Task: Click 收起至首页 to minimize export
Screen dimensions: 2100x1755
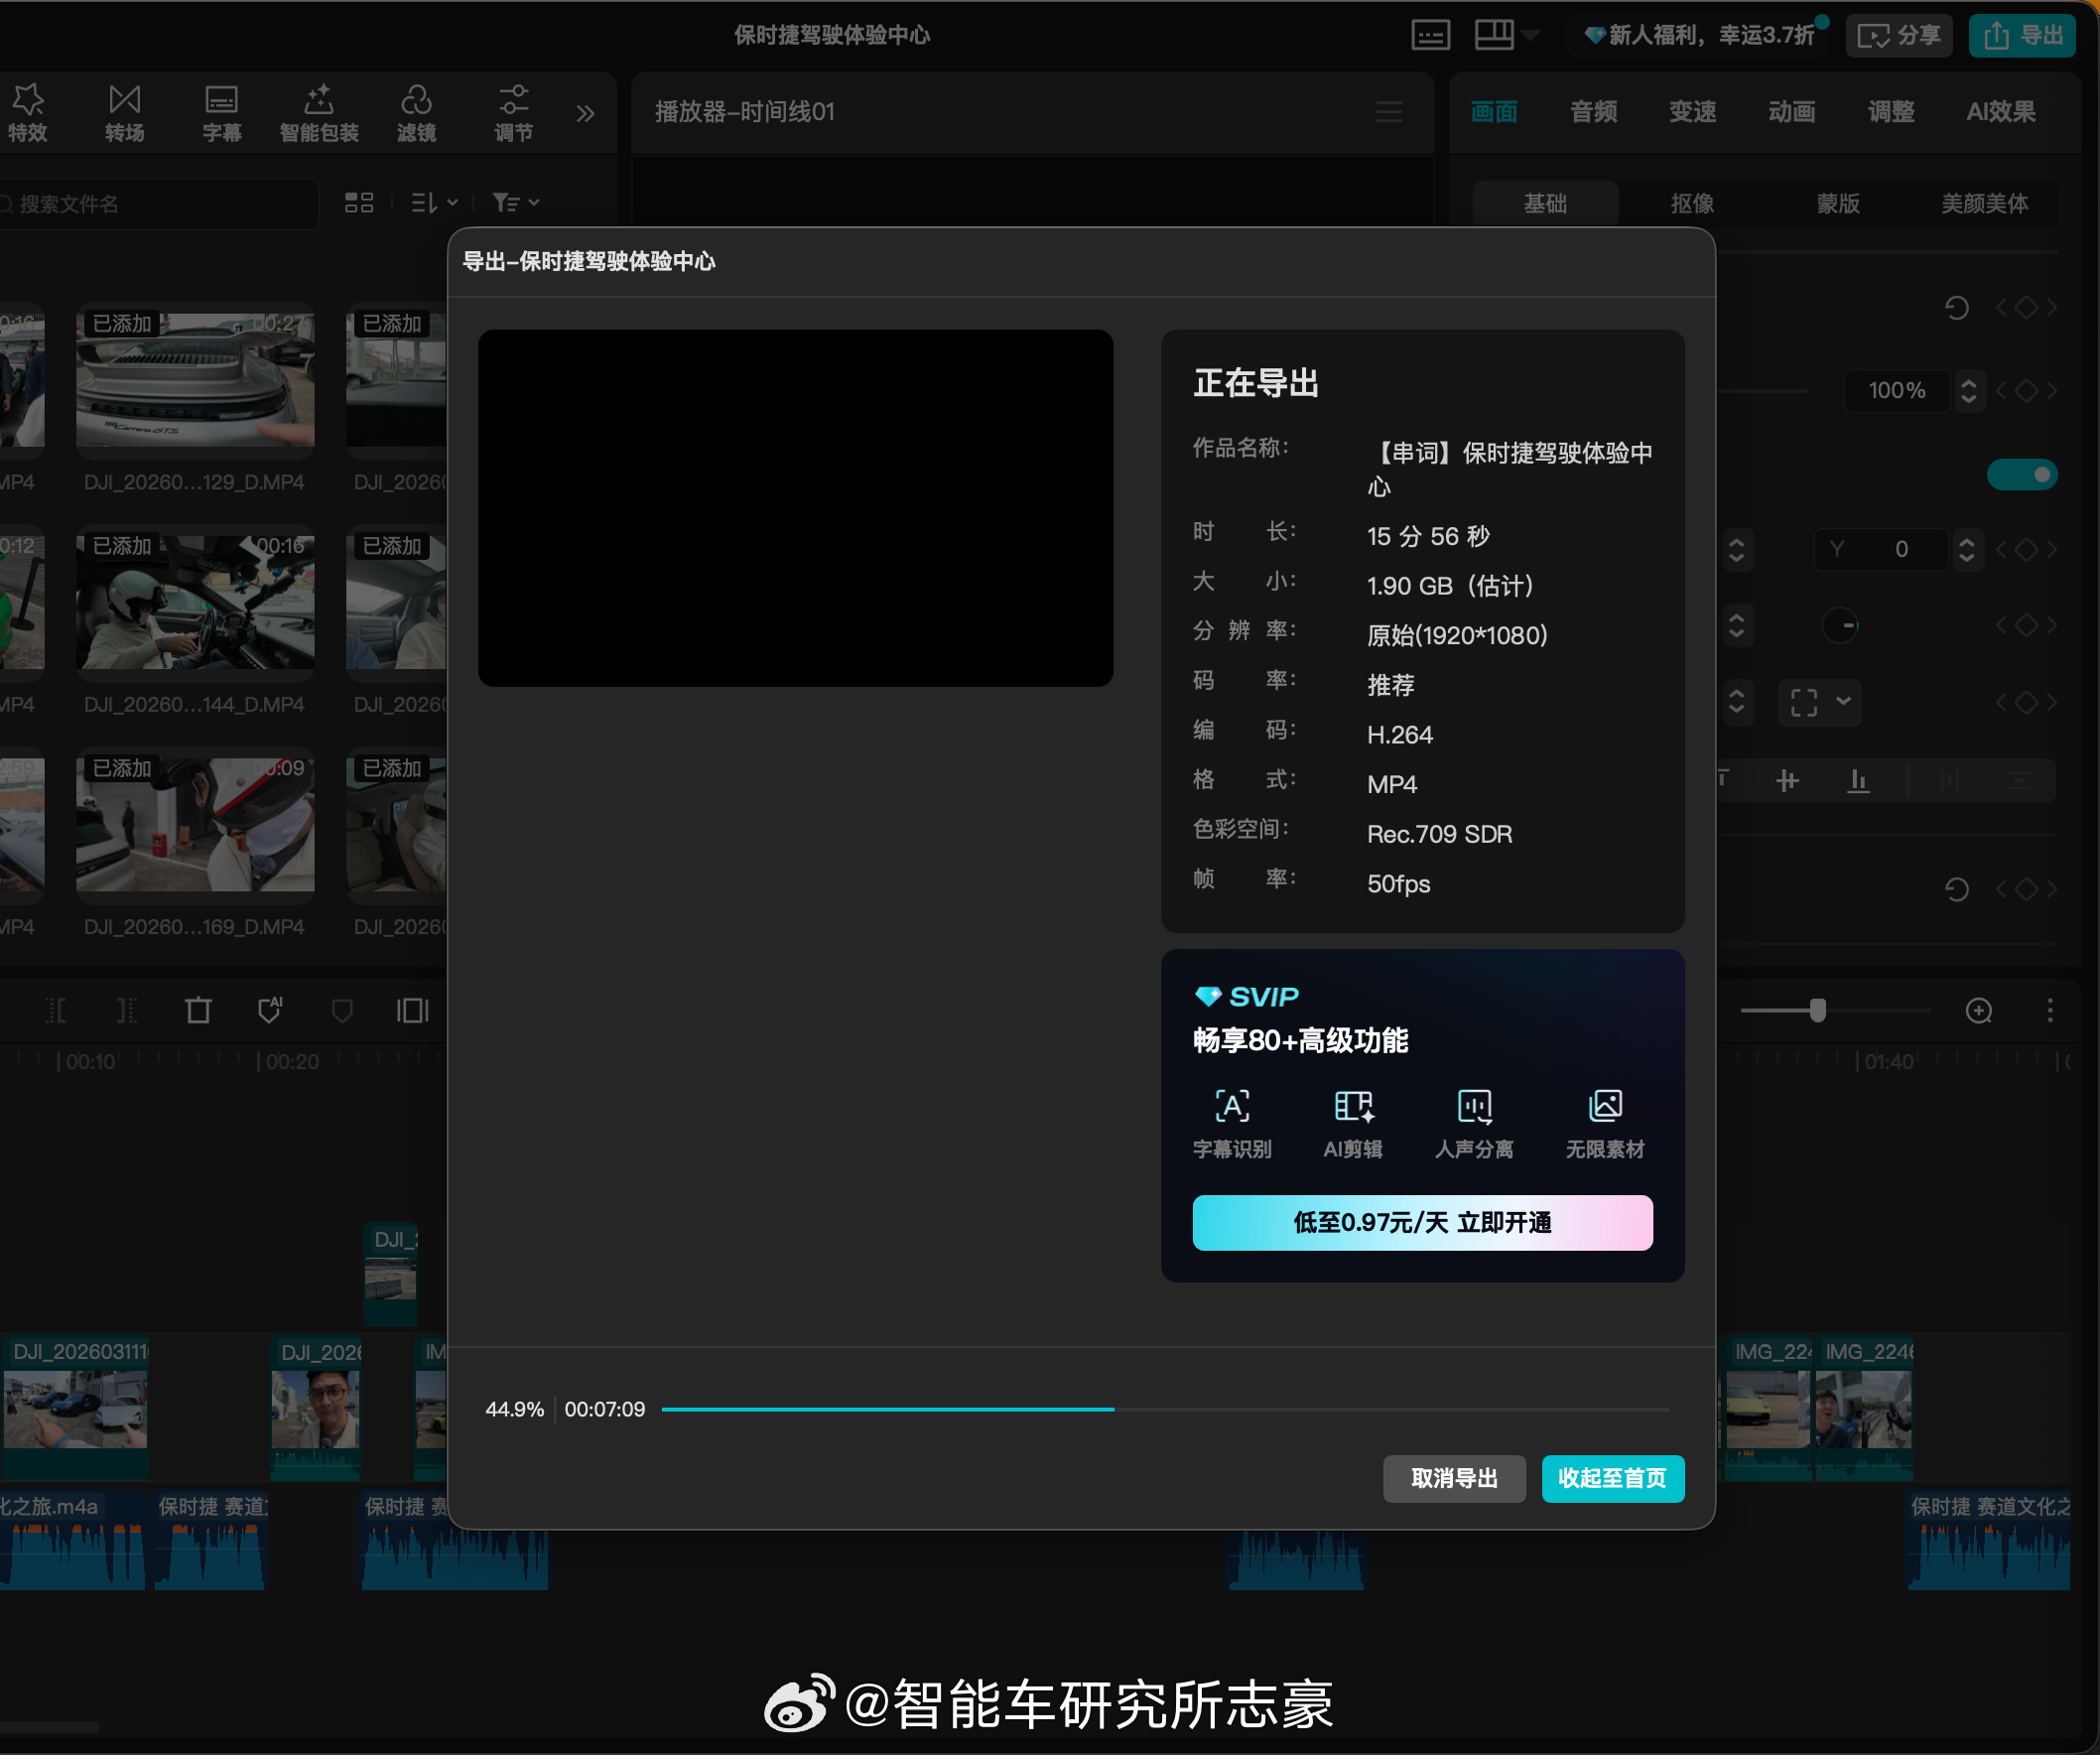Action: (x=1612, y=1478)
